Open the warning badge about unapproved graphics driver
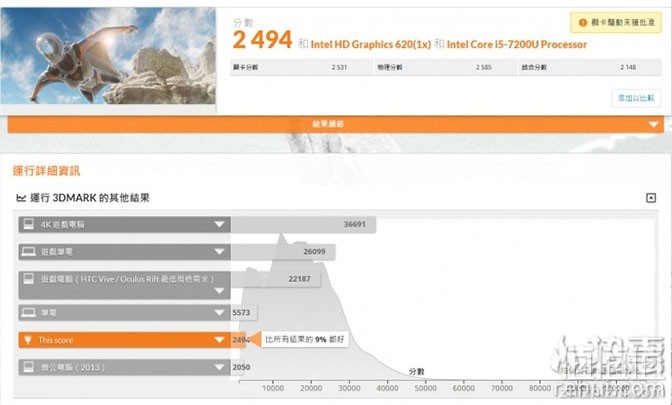 point(616,23)
